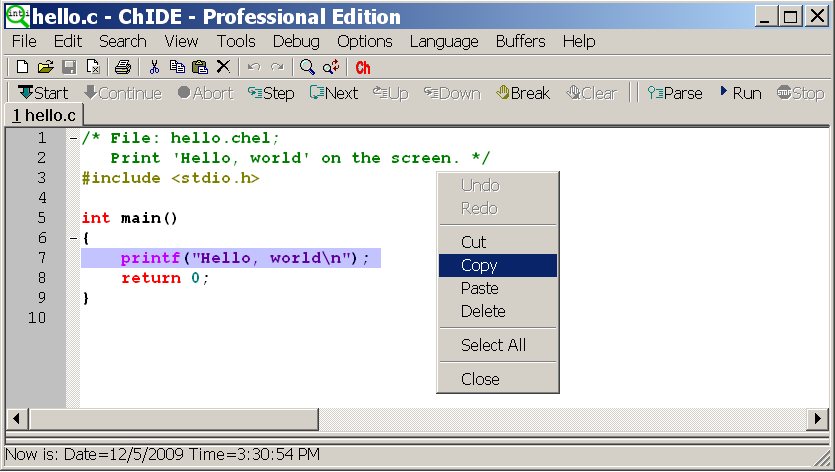Open the Language menu

(x=444, y=42)
